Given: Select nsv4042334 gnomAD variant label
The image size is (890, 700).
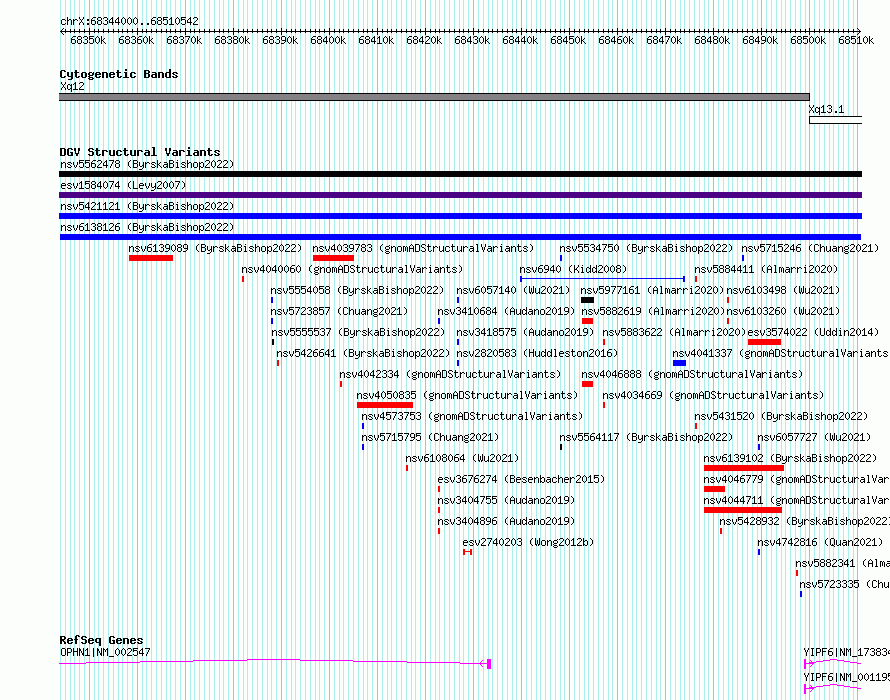Looking at the screenshot, I should click(450, 375).
